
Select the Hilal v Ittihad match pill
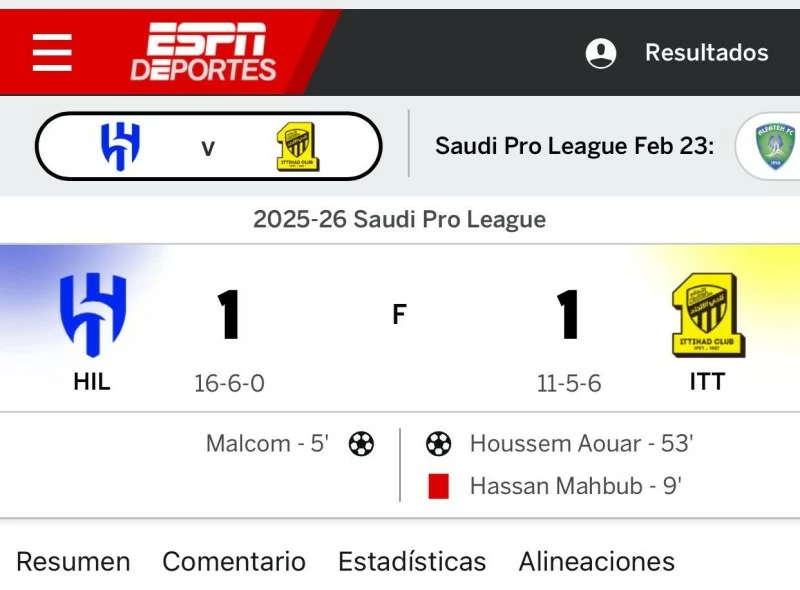tap(208, 147)
